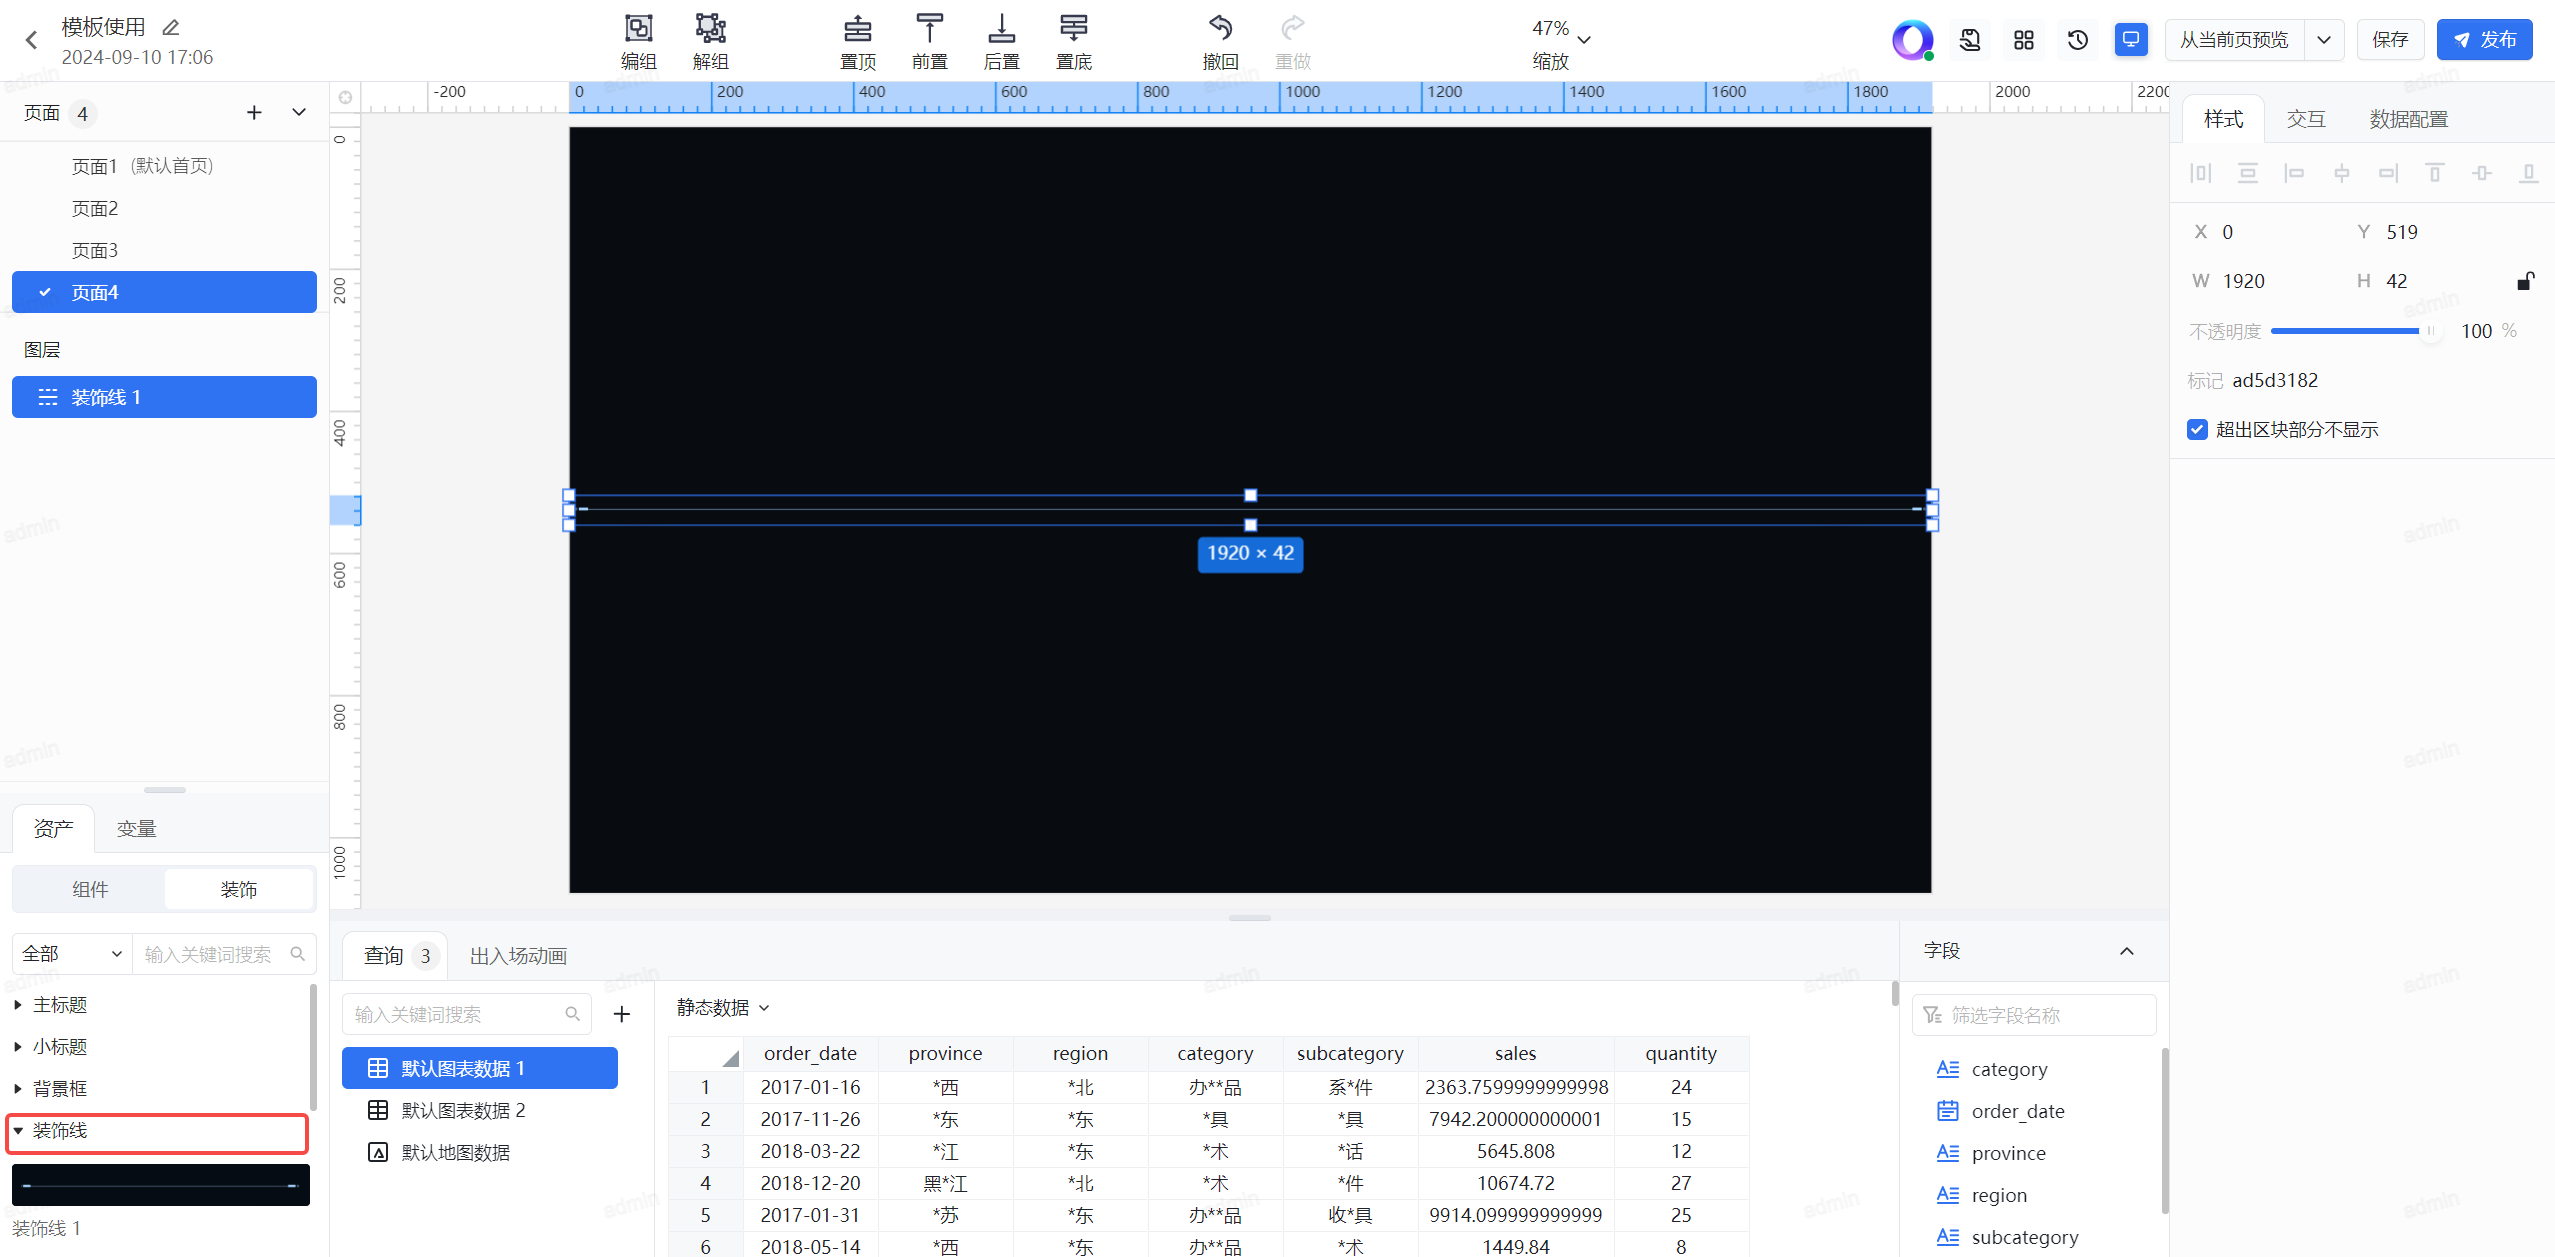Click the align top icon
2555x1257 pixels.
click(2435, 173)
